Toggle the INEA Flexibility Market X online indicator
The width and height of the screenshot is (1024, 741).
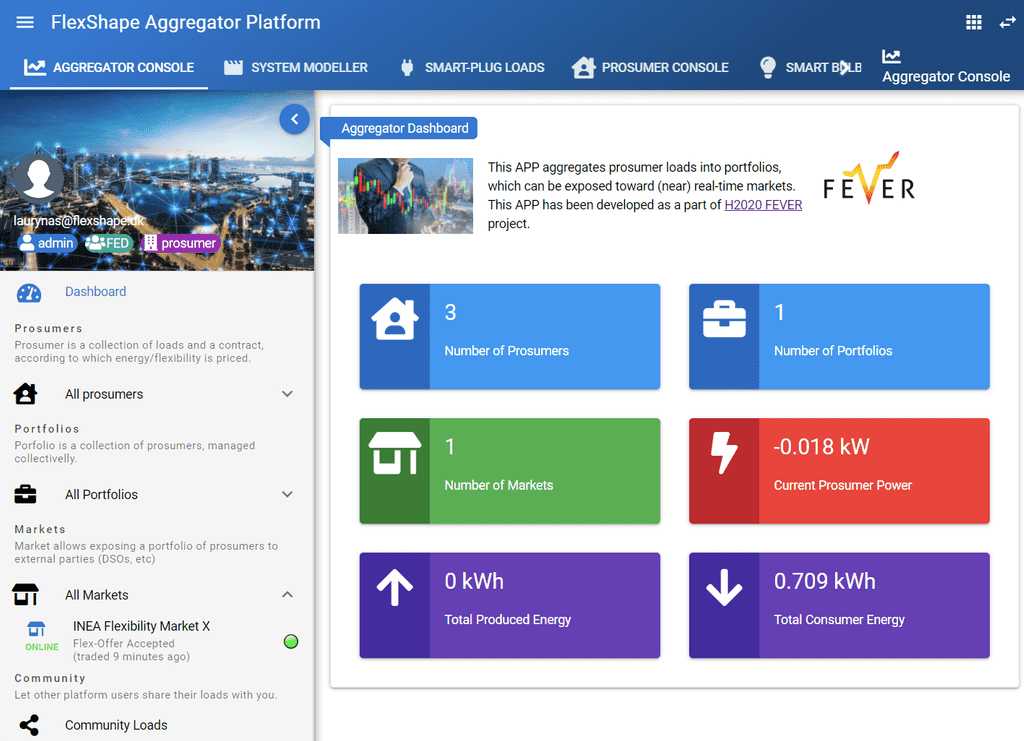click(290, 641)
